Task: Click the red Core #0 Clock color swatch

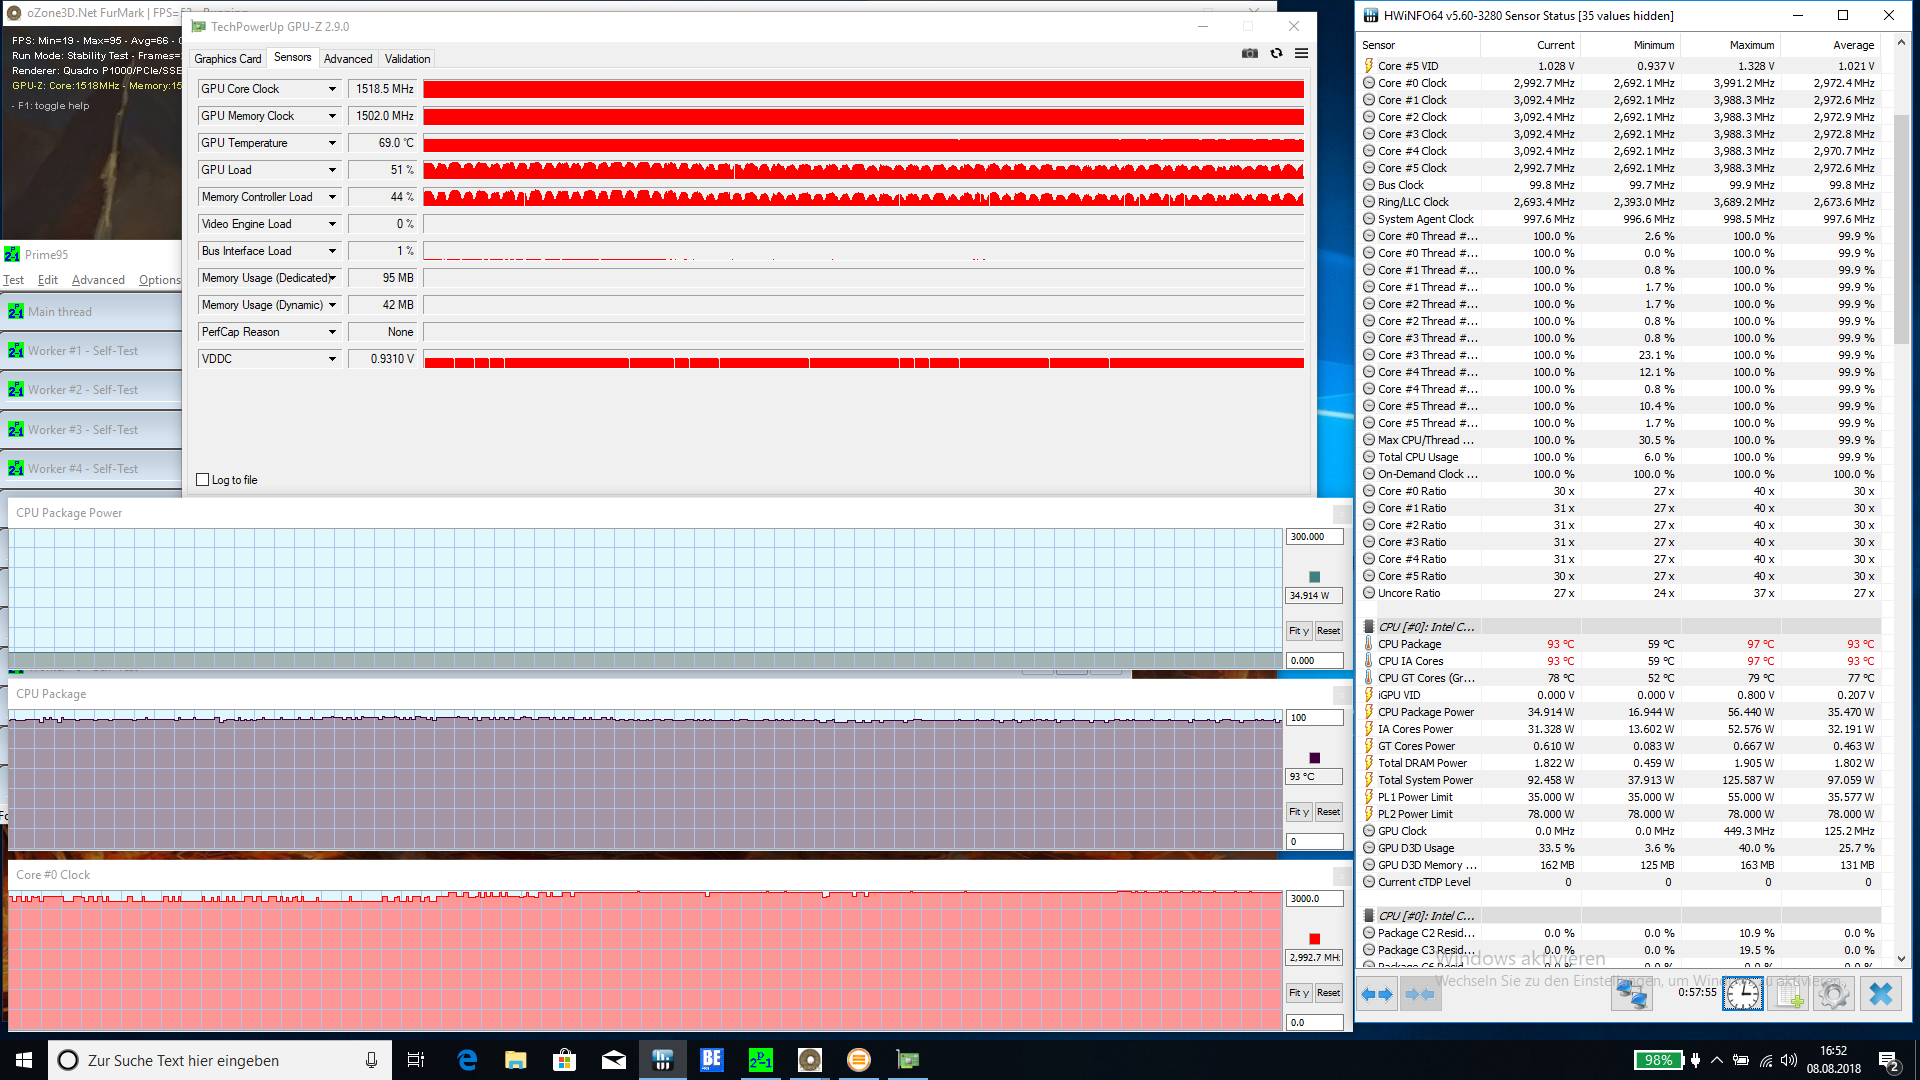Action: [1314, 939]
